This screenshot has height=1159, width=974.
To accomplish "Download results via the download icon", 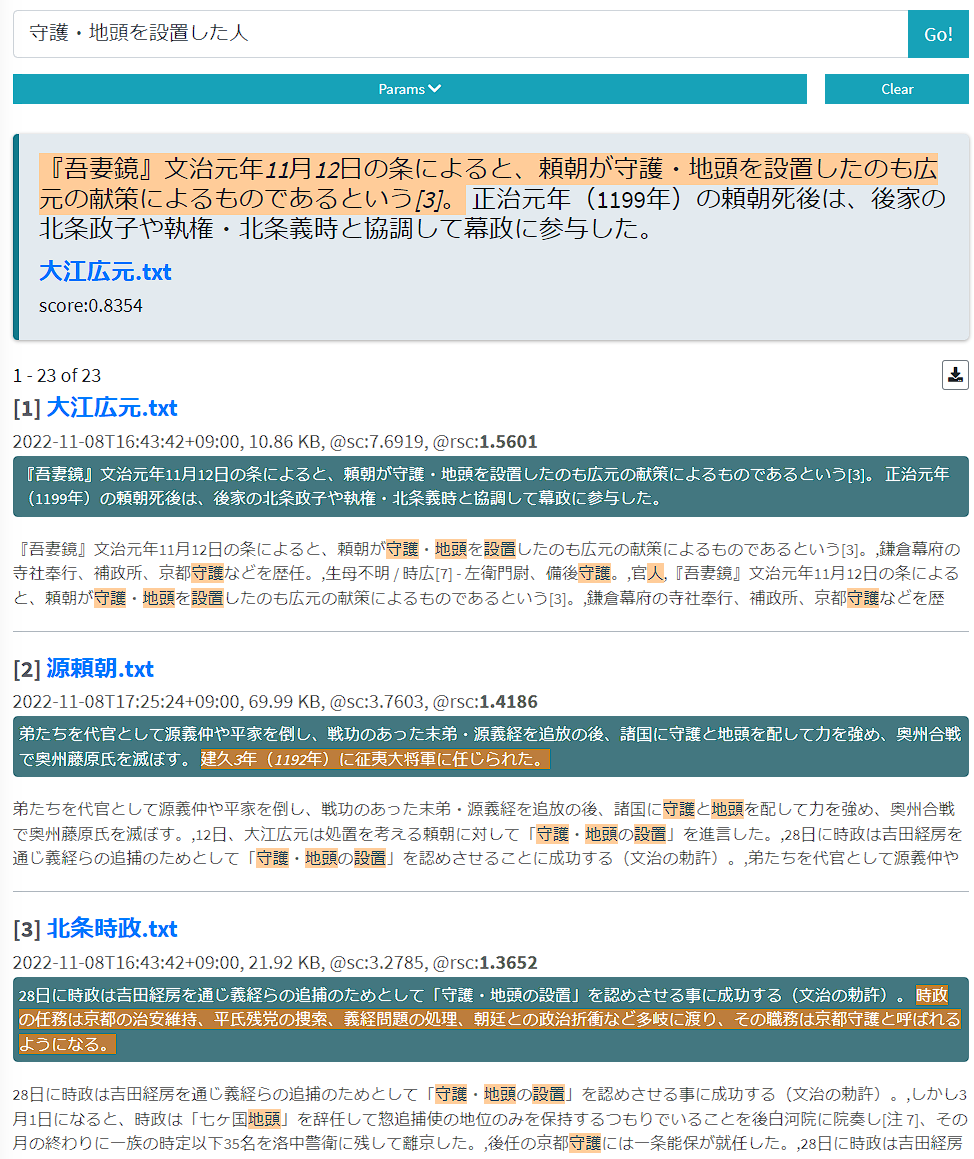I will coord(955,375).
